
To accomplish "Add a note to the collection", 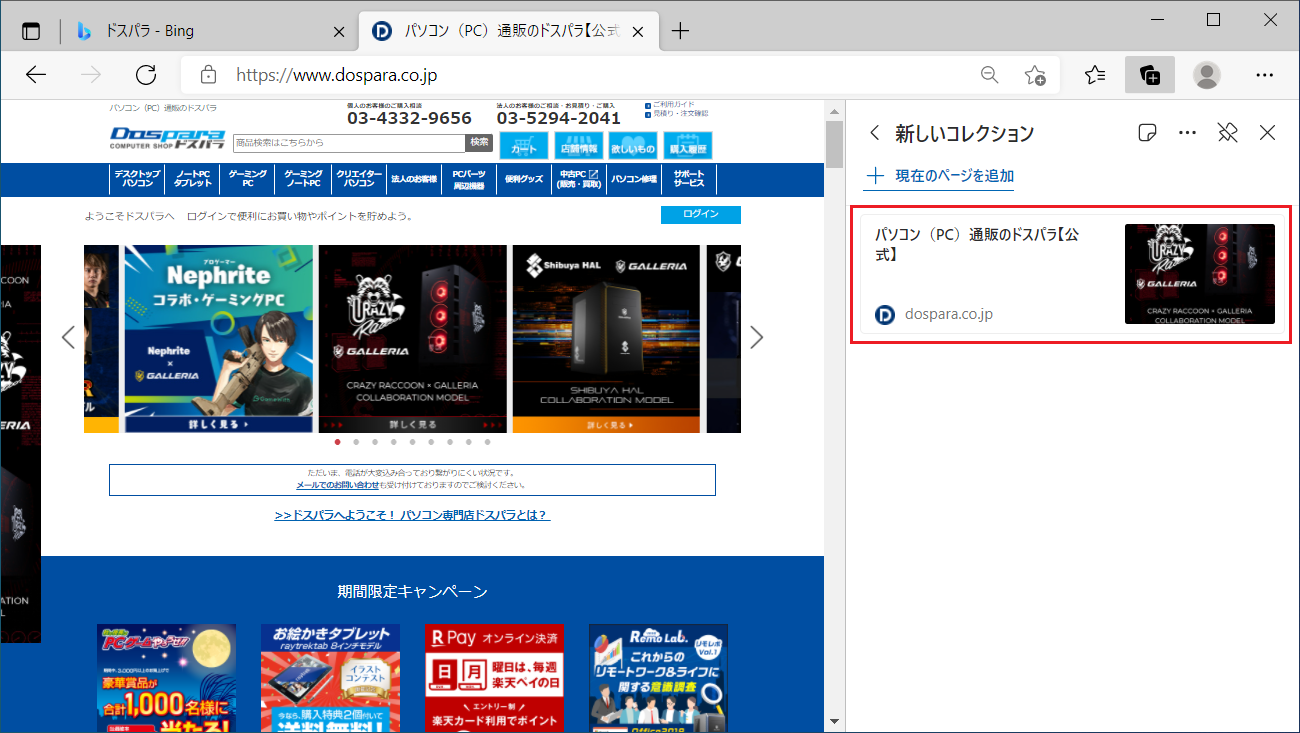I will [1148, 133].
